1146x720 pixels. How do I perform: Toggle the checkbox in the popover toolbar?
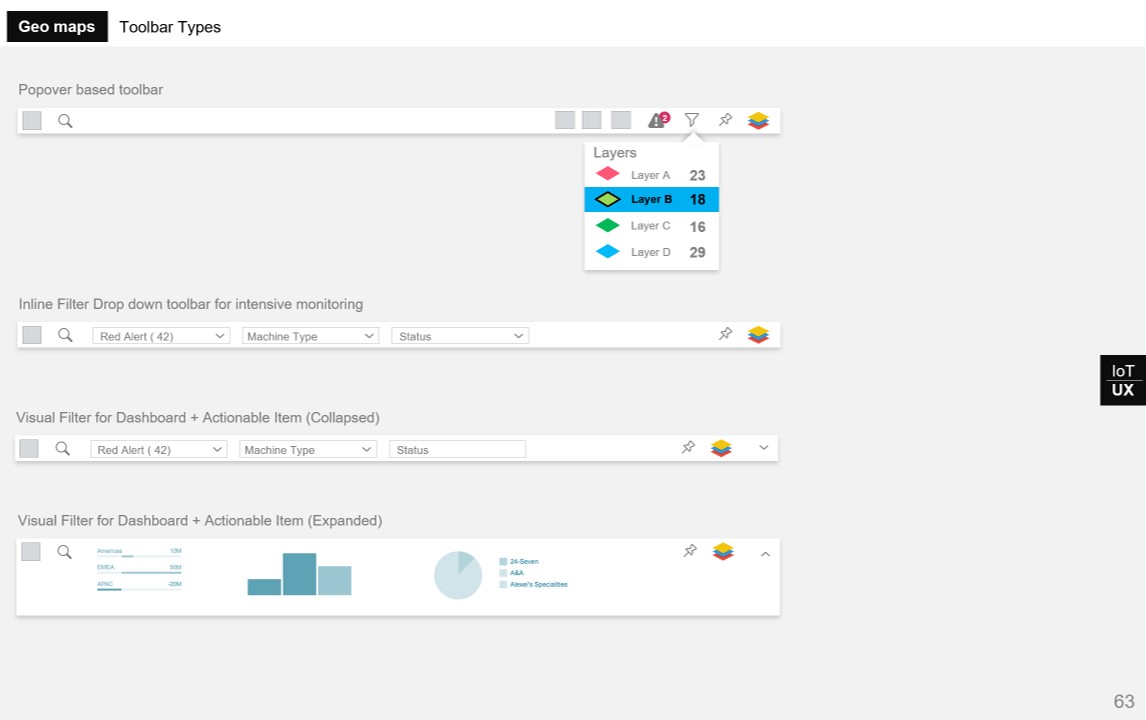[x=32, y=121]
